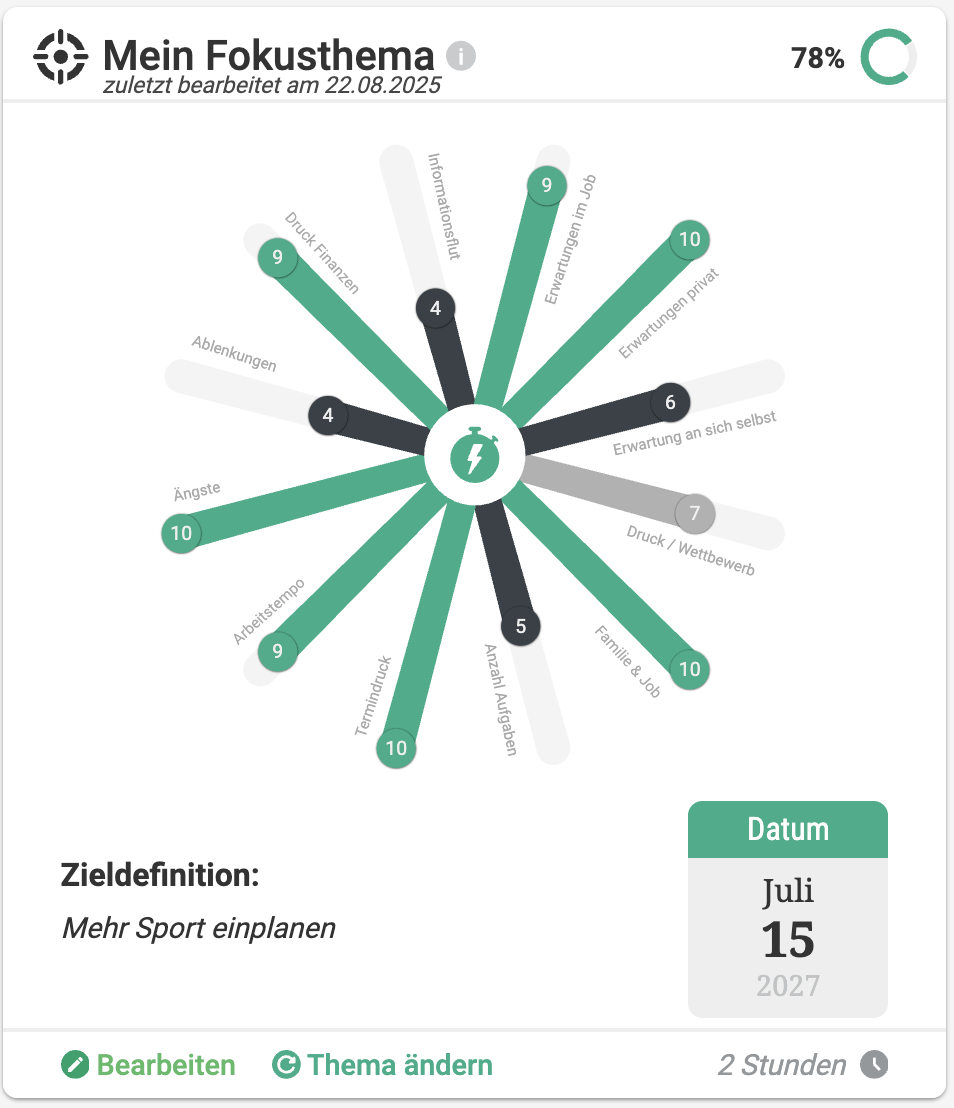
Task: Click the Zieldefinition text Mehr Sport einplanen
Action: [x=199, y=928]
